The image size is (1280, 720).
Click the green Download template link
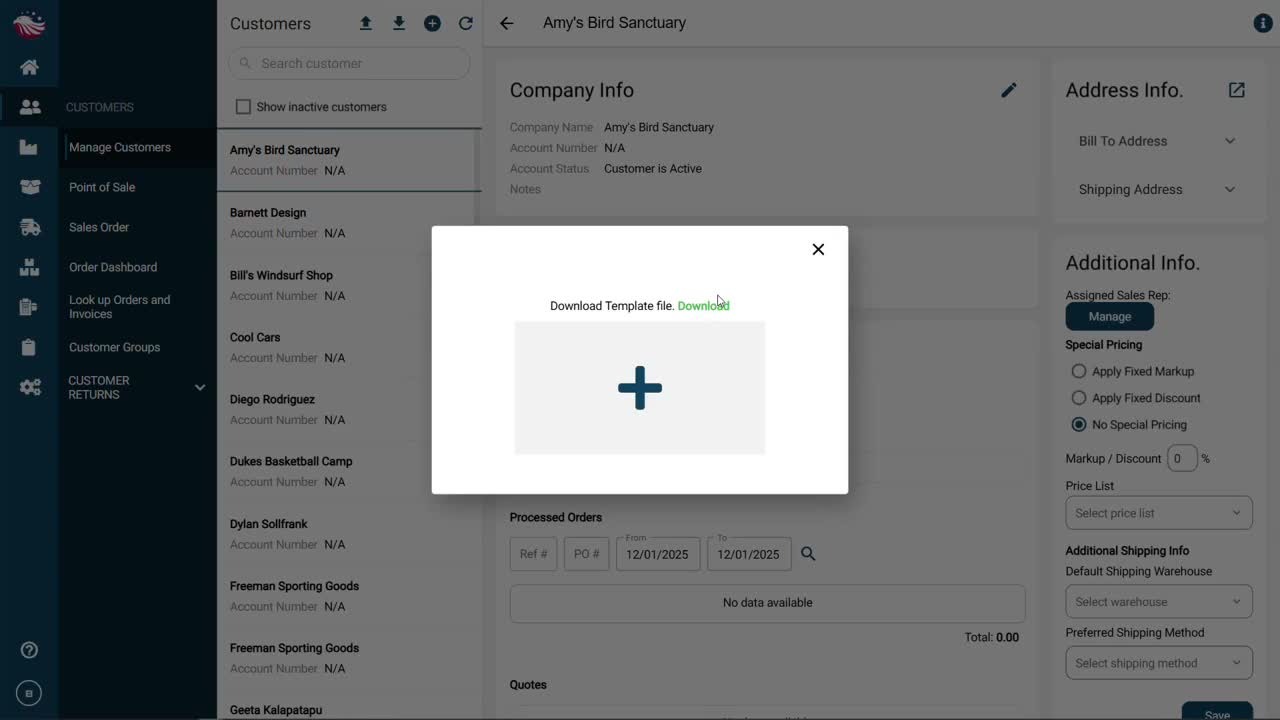(x=703, y=306)
